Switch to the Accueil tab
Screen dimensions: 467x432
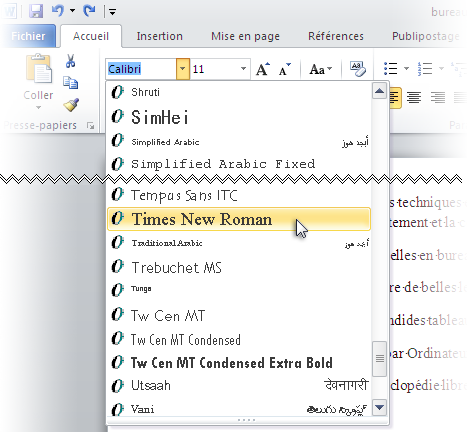(x=91, y=36)
